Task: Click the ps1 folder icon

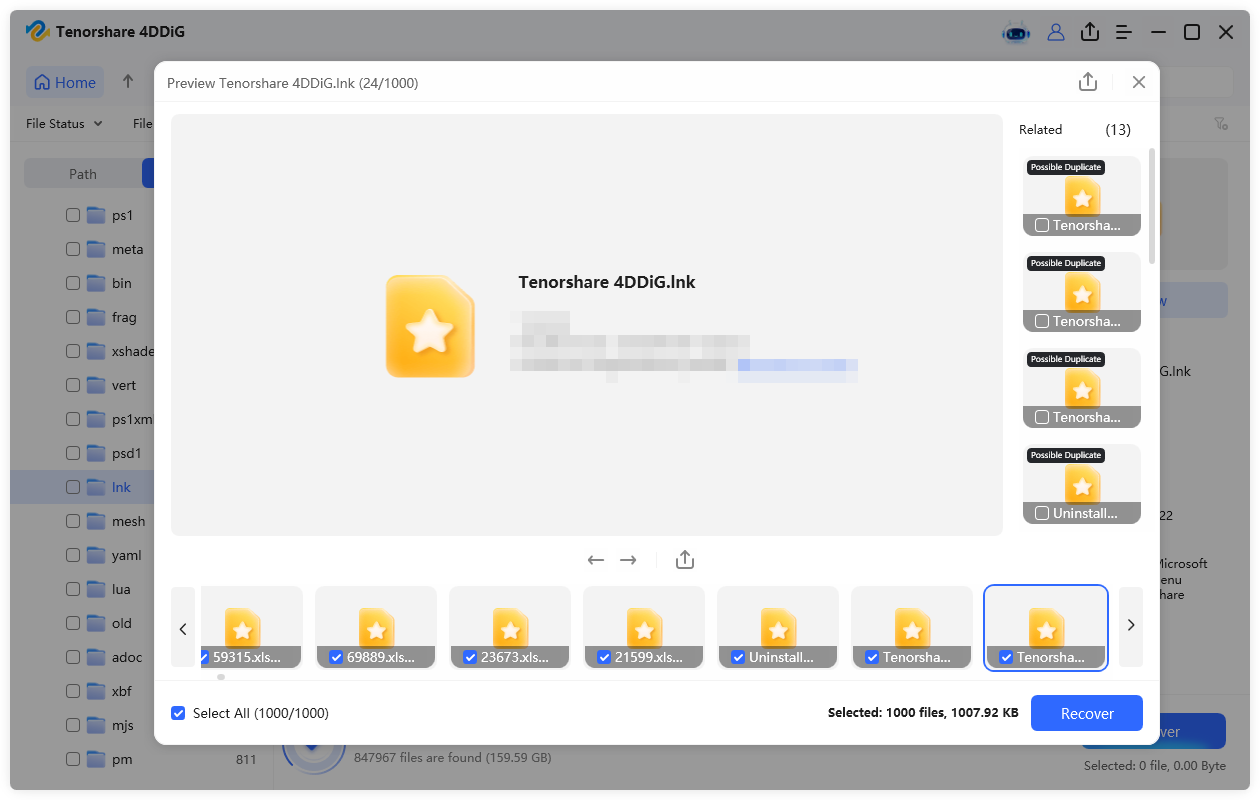Action: tap(96, 215)
